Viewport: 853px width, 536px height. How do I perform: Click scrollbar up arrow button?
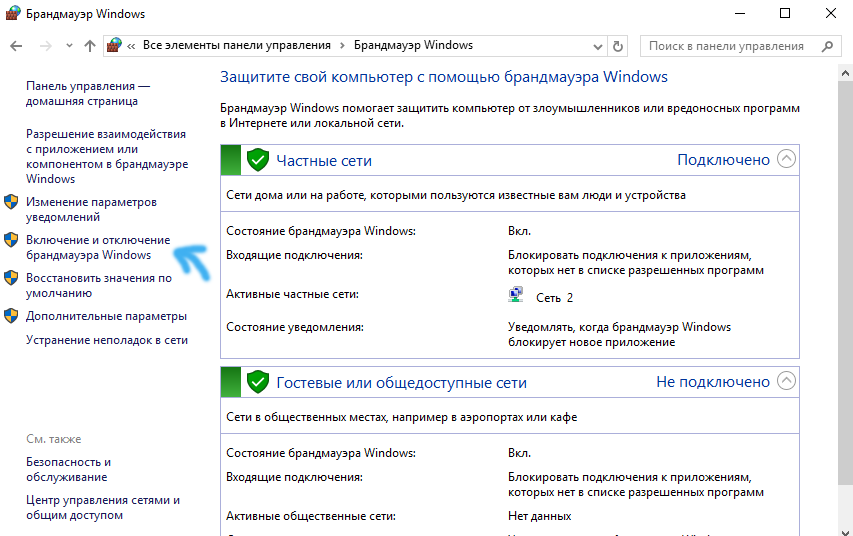(x=845, y=72)
